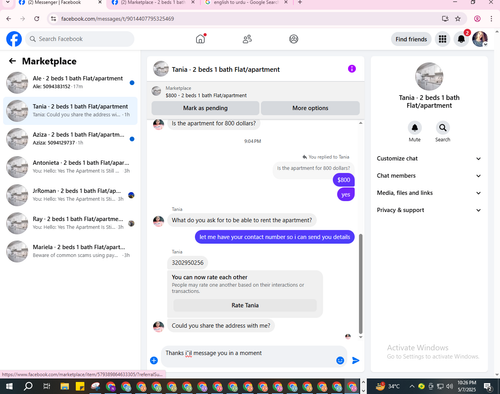This screenshot has width=500, height=394.
Task: Open a new browser tab
Action: click(300, 2)
